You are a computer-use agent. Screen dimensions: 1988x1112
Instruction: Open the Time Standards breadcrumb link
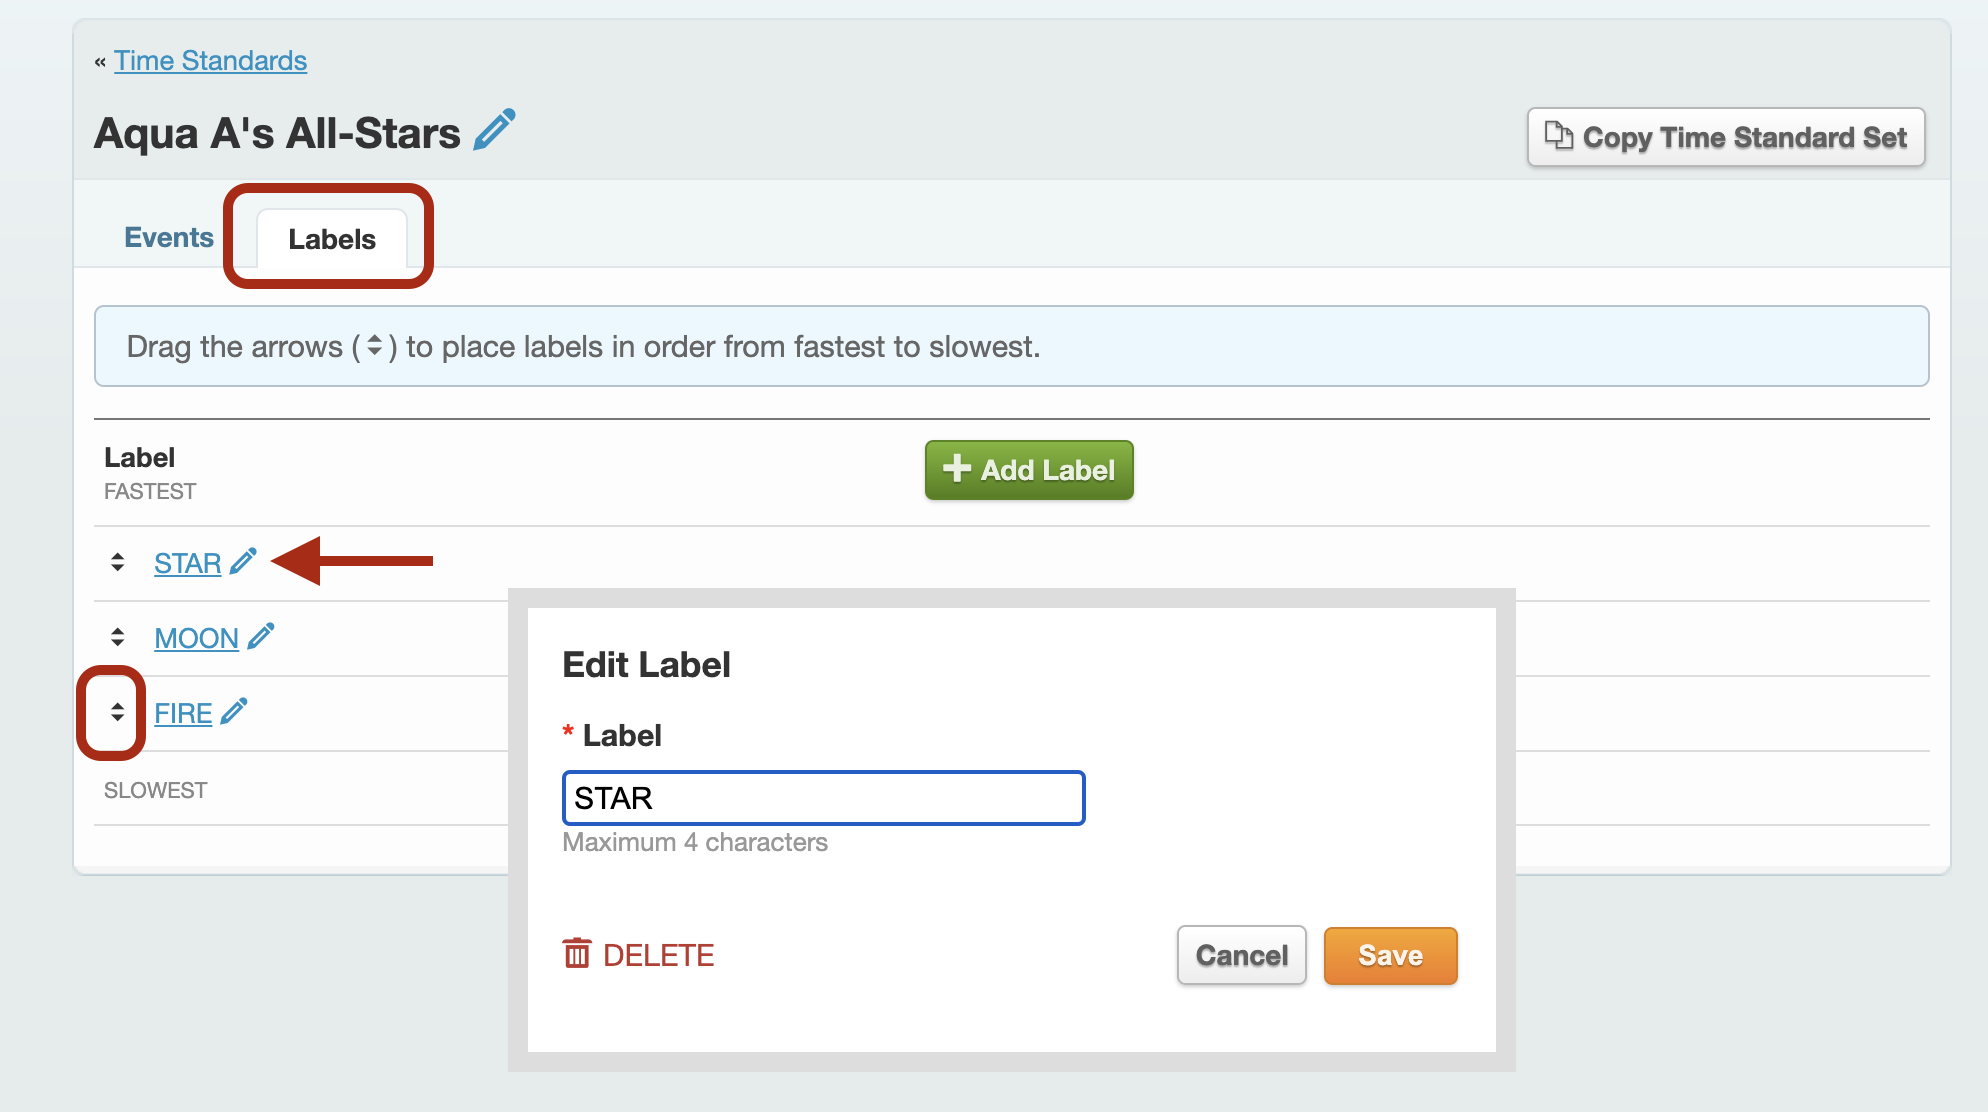pyautogui.click(x=210, y=61)
